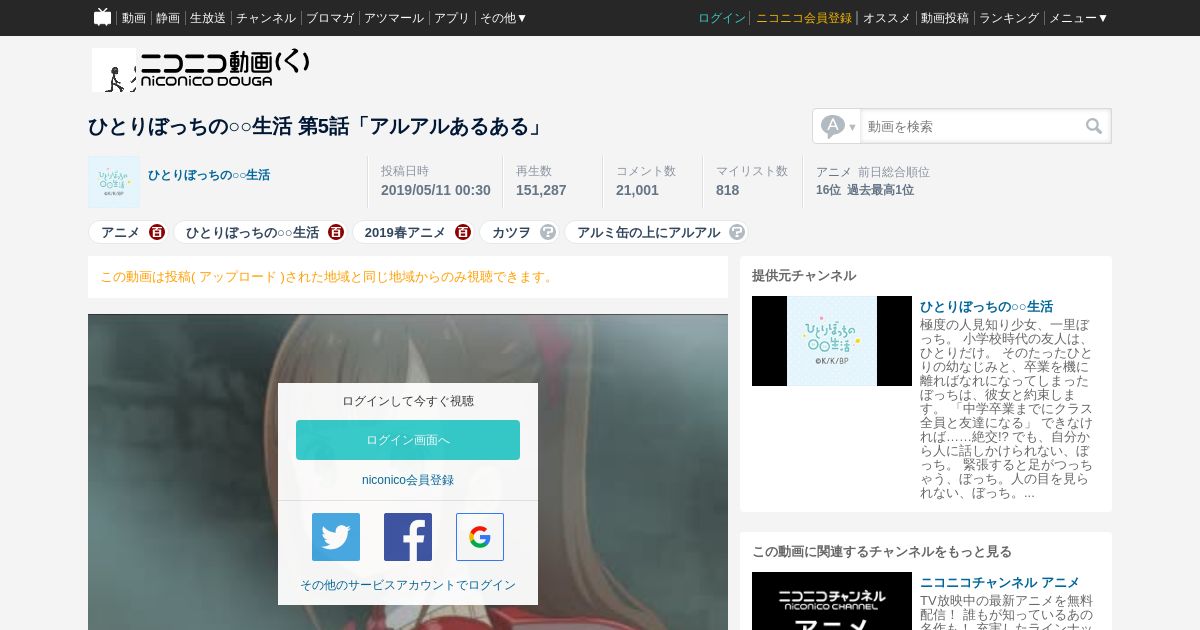Click the 2019春アニメ tag
This screenshot has width=1200, height=630.
(405, 232)
